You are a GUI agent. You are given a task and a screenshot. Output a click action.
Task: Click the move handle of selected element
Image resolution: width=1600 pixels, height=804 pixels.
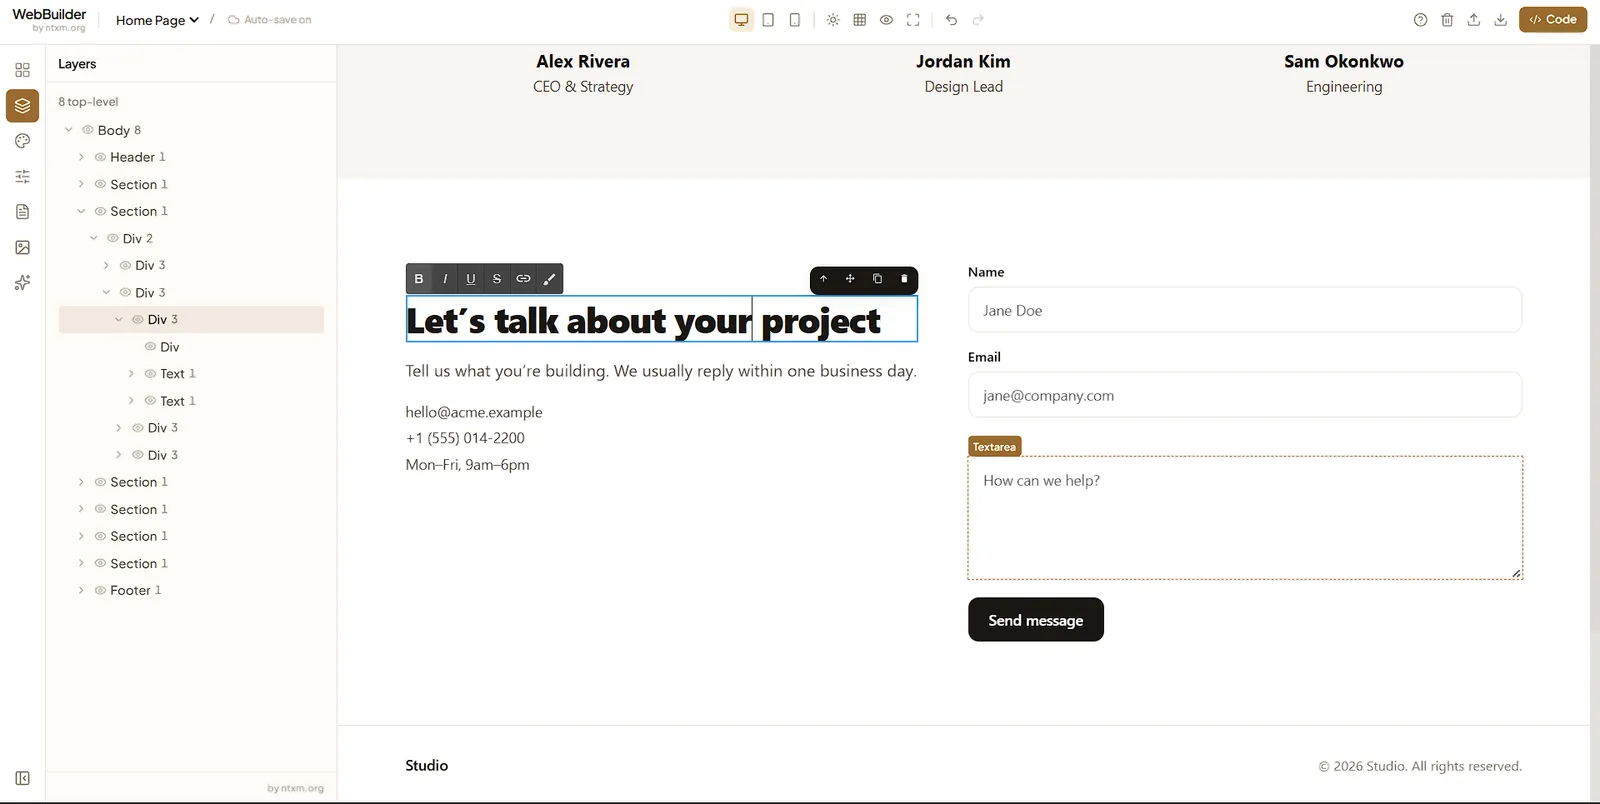coord(850,279)
